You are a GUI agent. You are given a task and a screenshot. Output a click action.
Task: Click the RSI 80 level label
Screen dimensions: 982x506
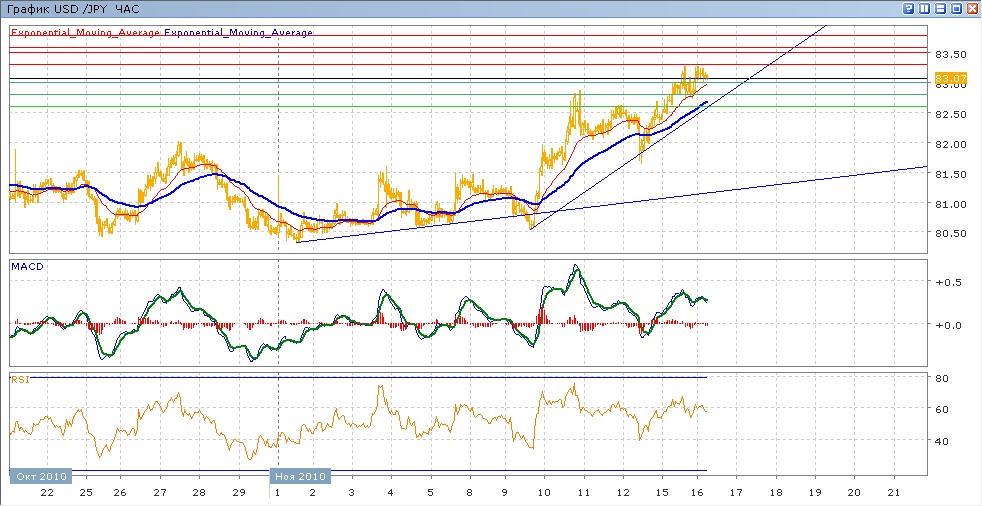tap(942, 378)
